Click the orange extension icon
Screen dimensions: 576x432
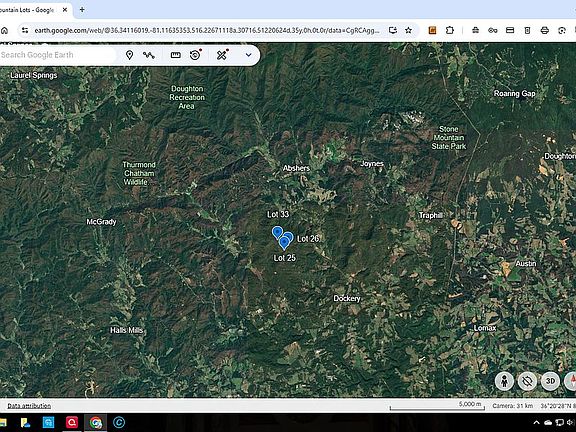coord(432,30)
